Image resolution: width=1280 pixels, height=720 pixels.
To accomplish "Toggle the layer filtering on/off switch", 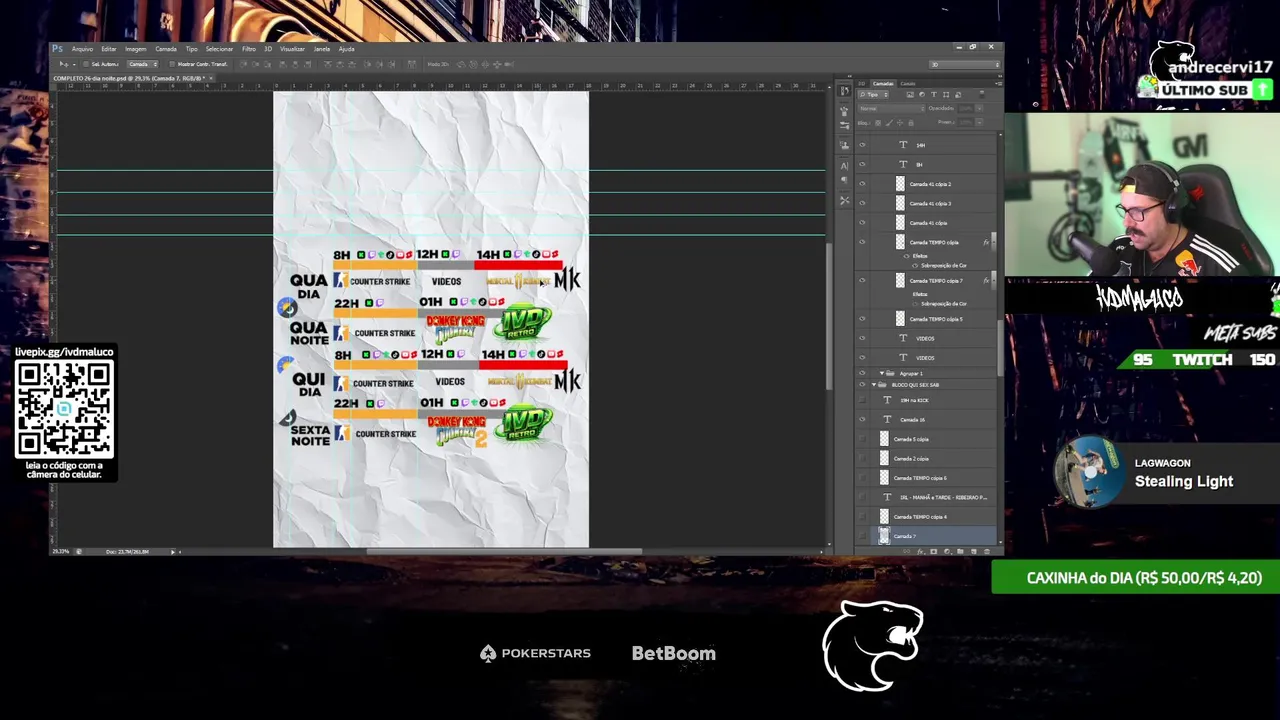I will tap(982, 94).
